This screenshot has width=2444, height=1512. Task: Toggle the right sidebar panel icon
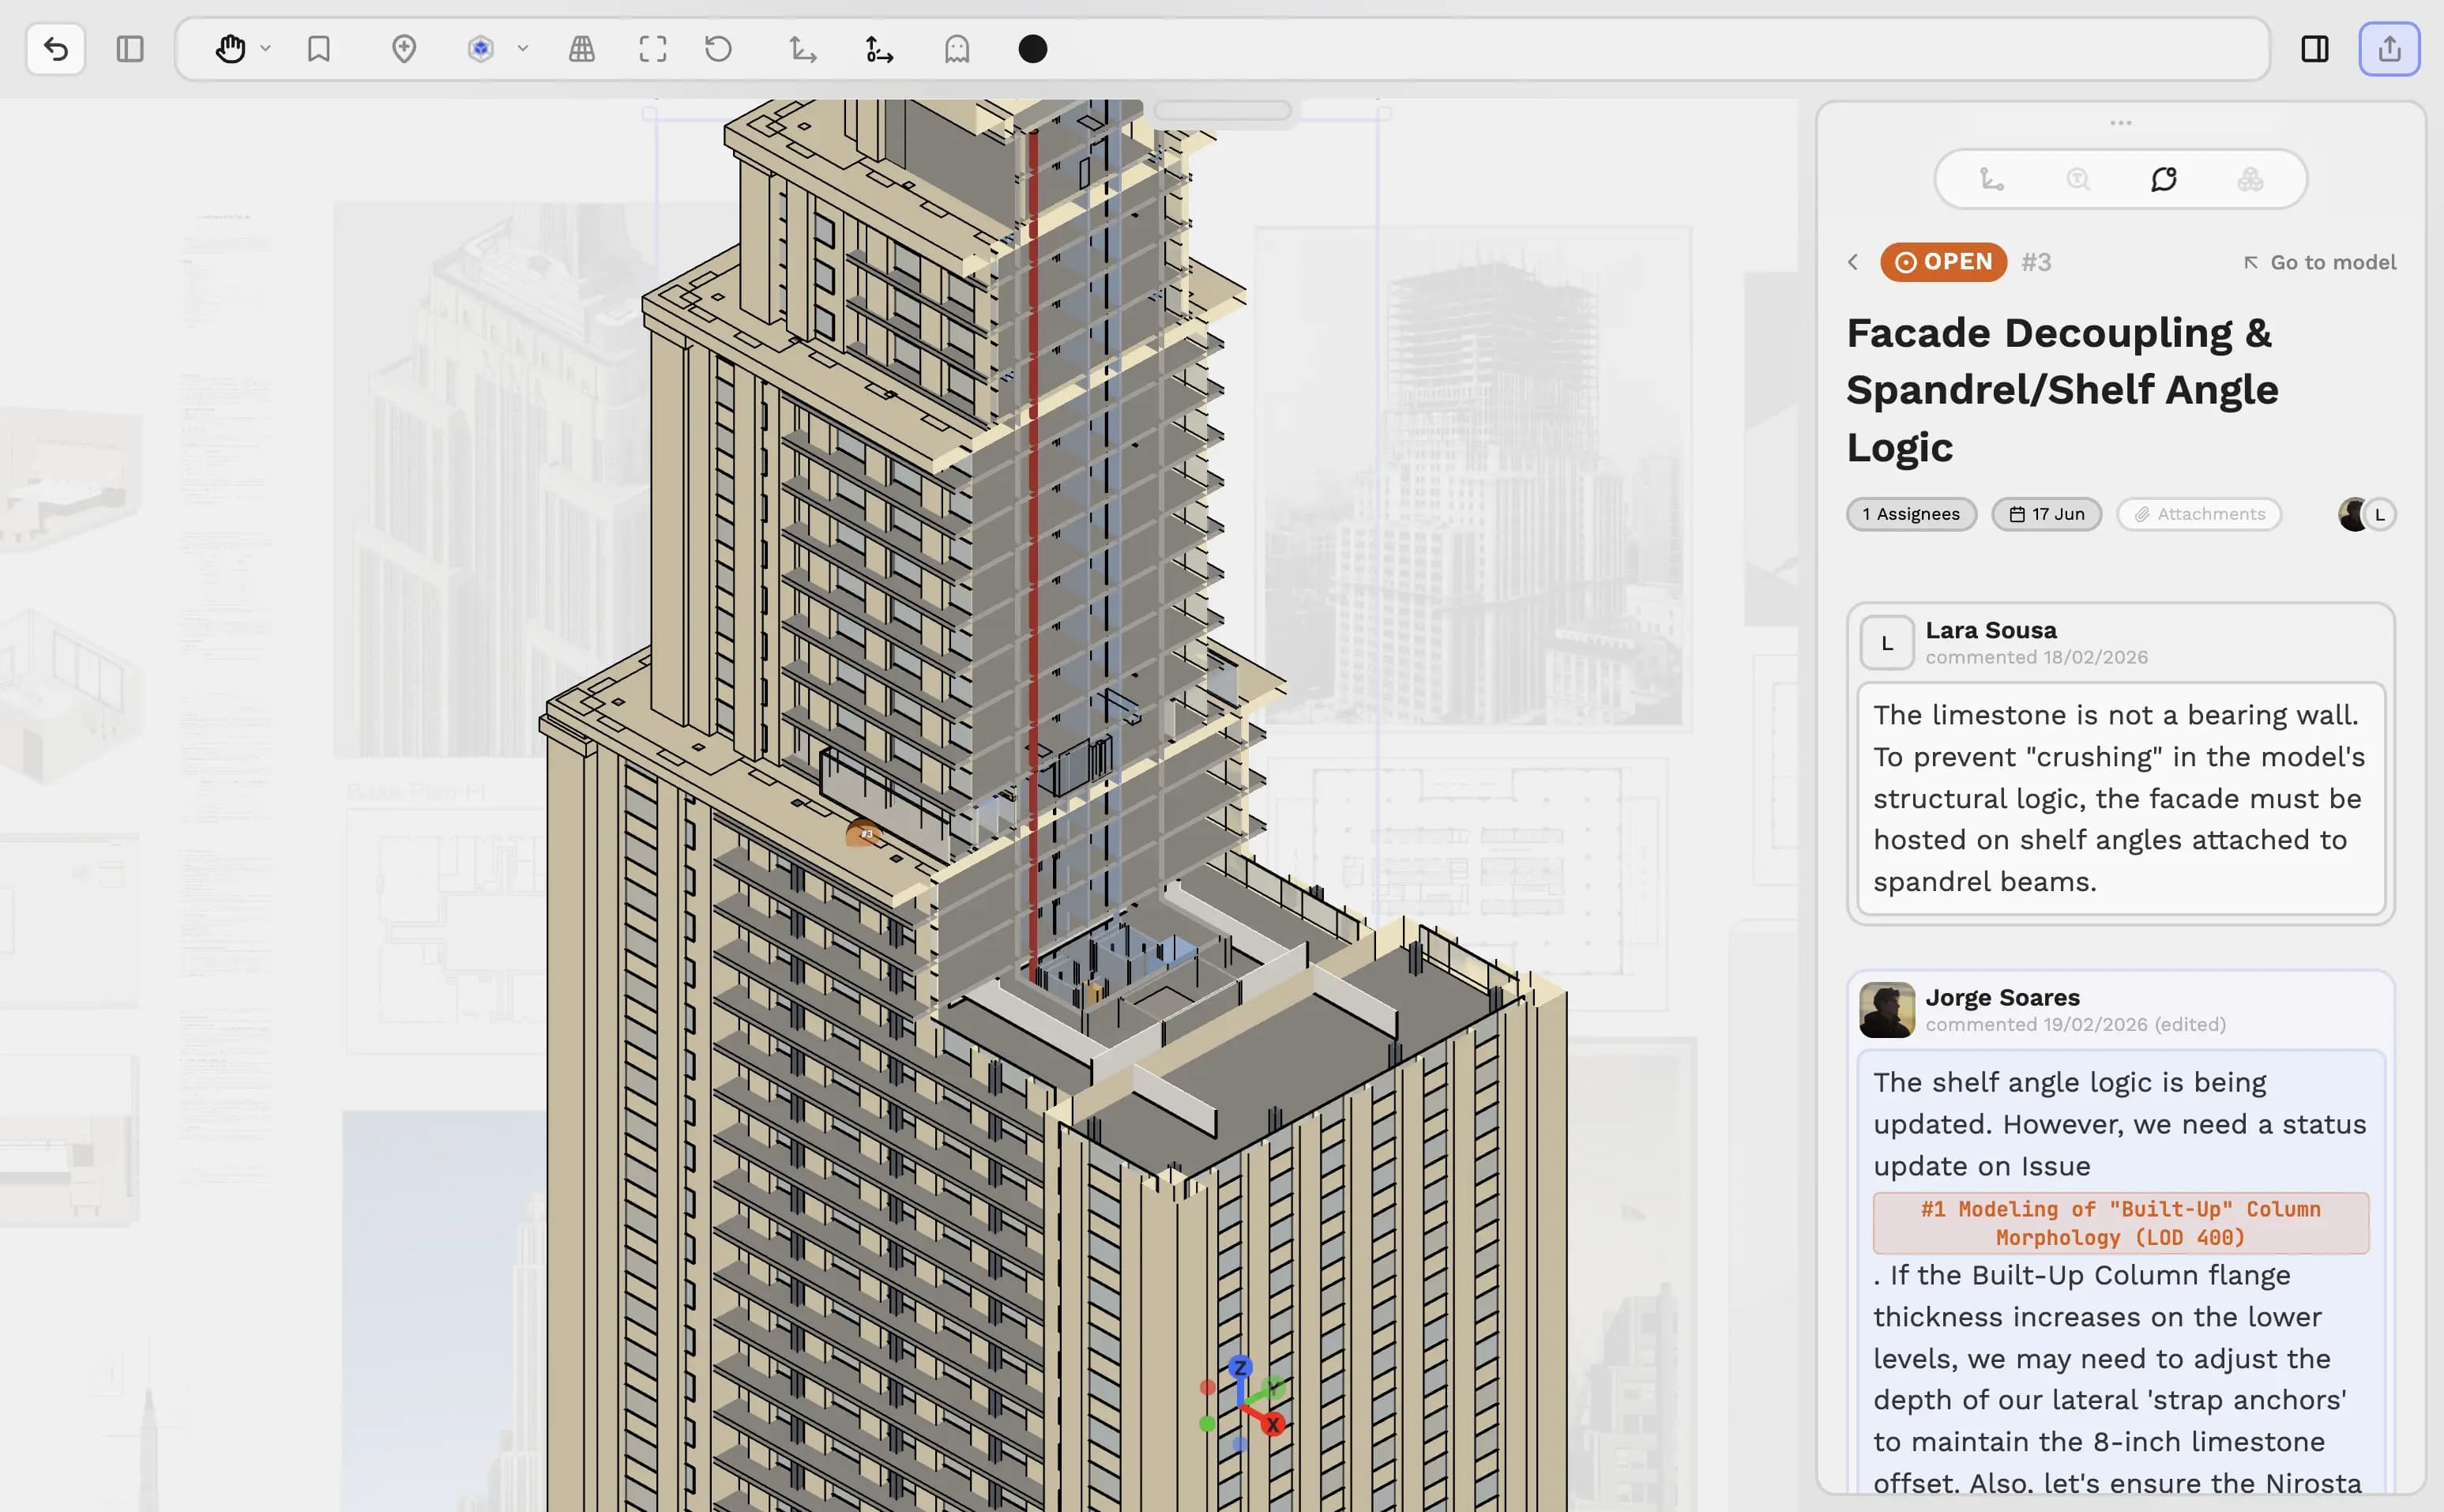coord(2315,49)
